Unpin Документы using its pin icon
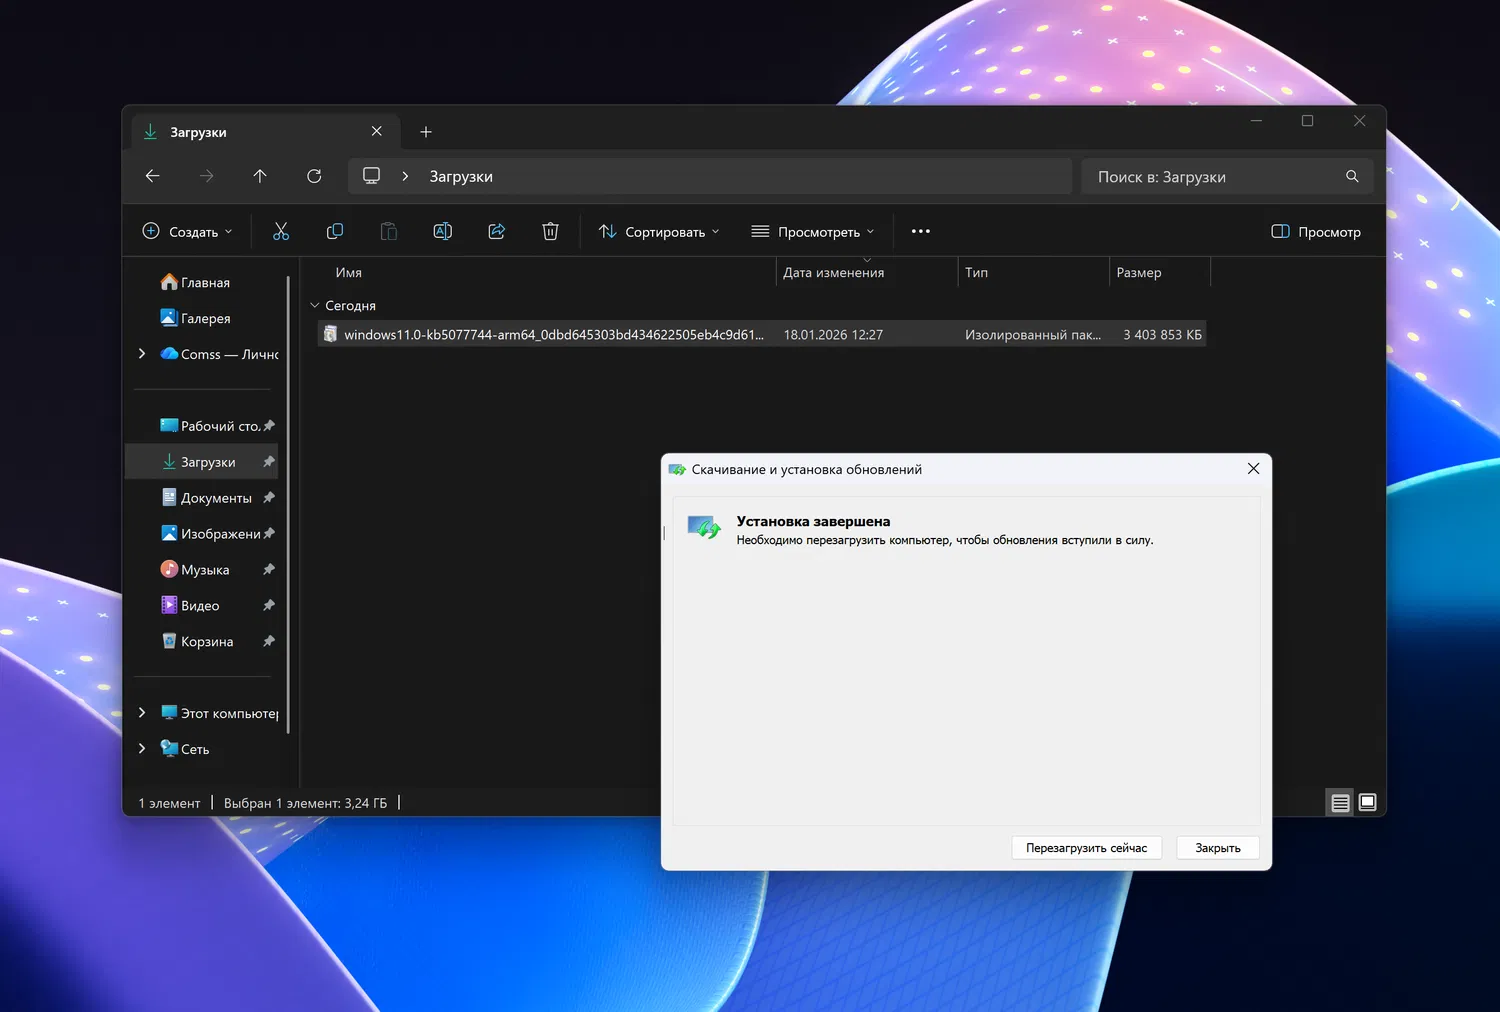The image size is (1500, 1012). click(269, 498)
